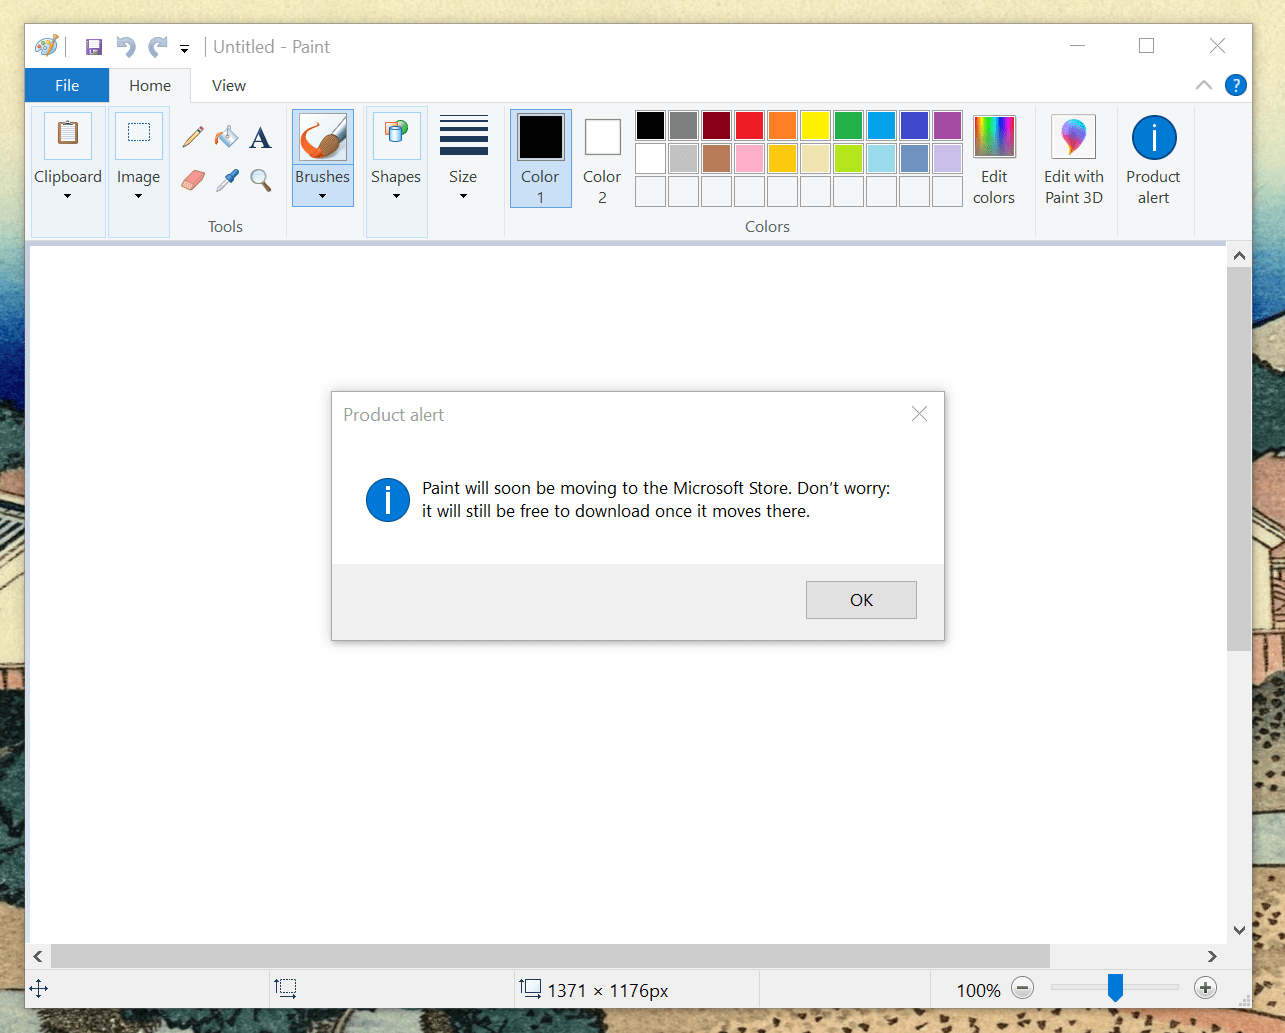The image size is (1285, 1033).
Task: Click the zoom slider thumb
Action: coord(1115,988)
